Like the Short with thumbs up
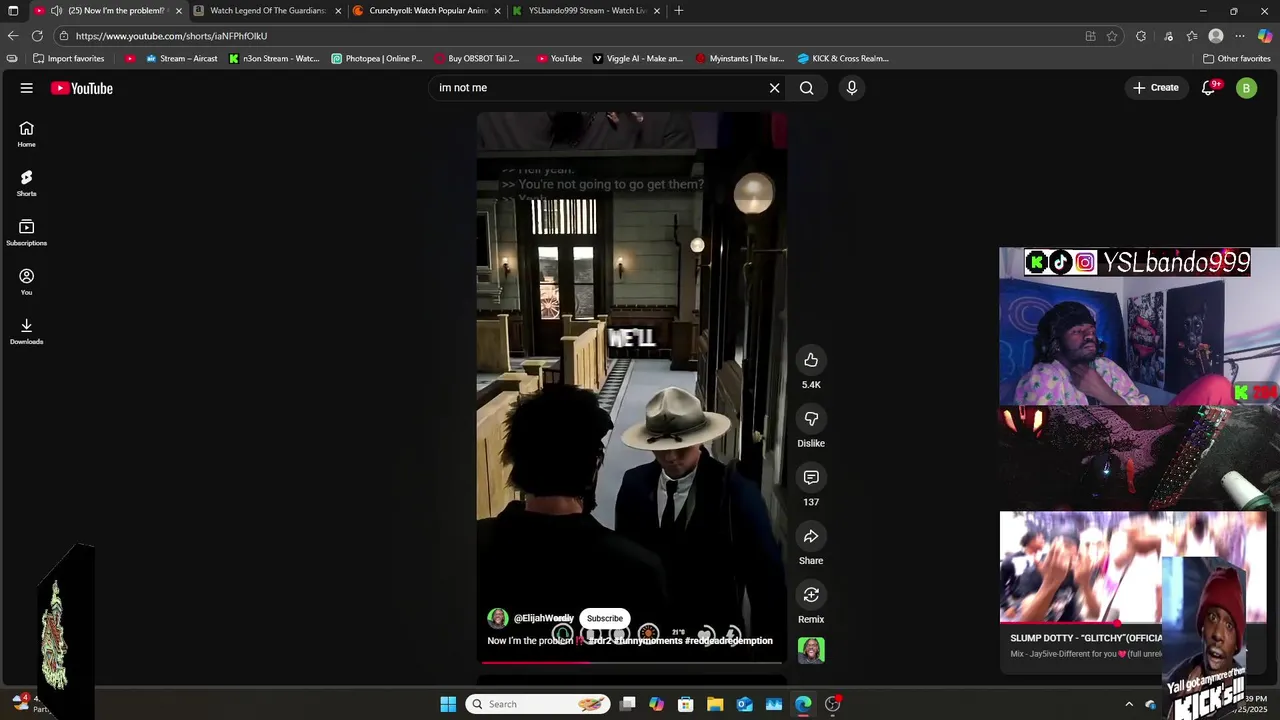This screenshot has height=720, width=1280. 811,360
